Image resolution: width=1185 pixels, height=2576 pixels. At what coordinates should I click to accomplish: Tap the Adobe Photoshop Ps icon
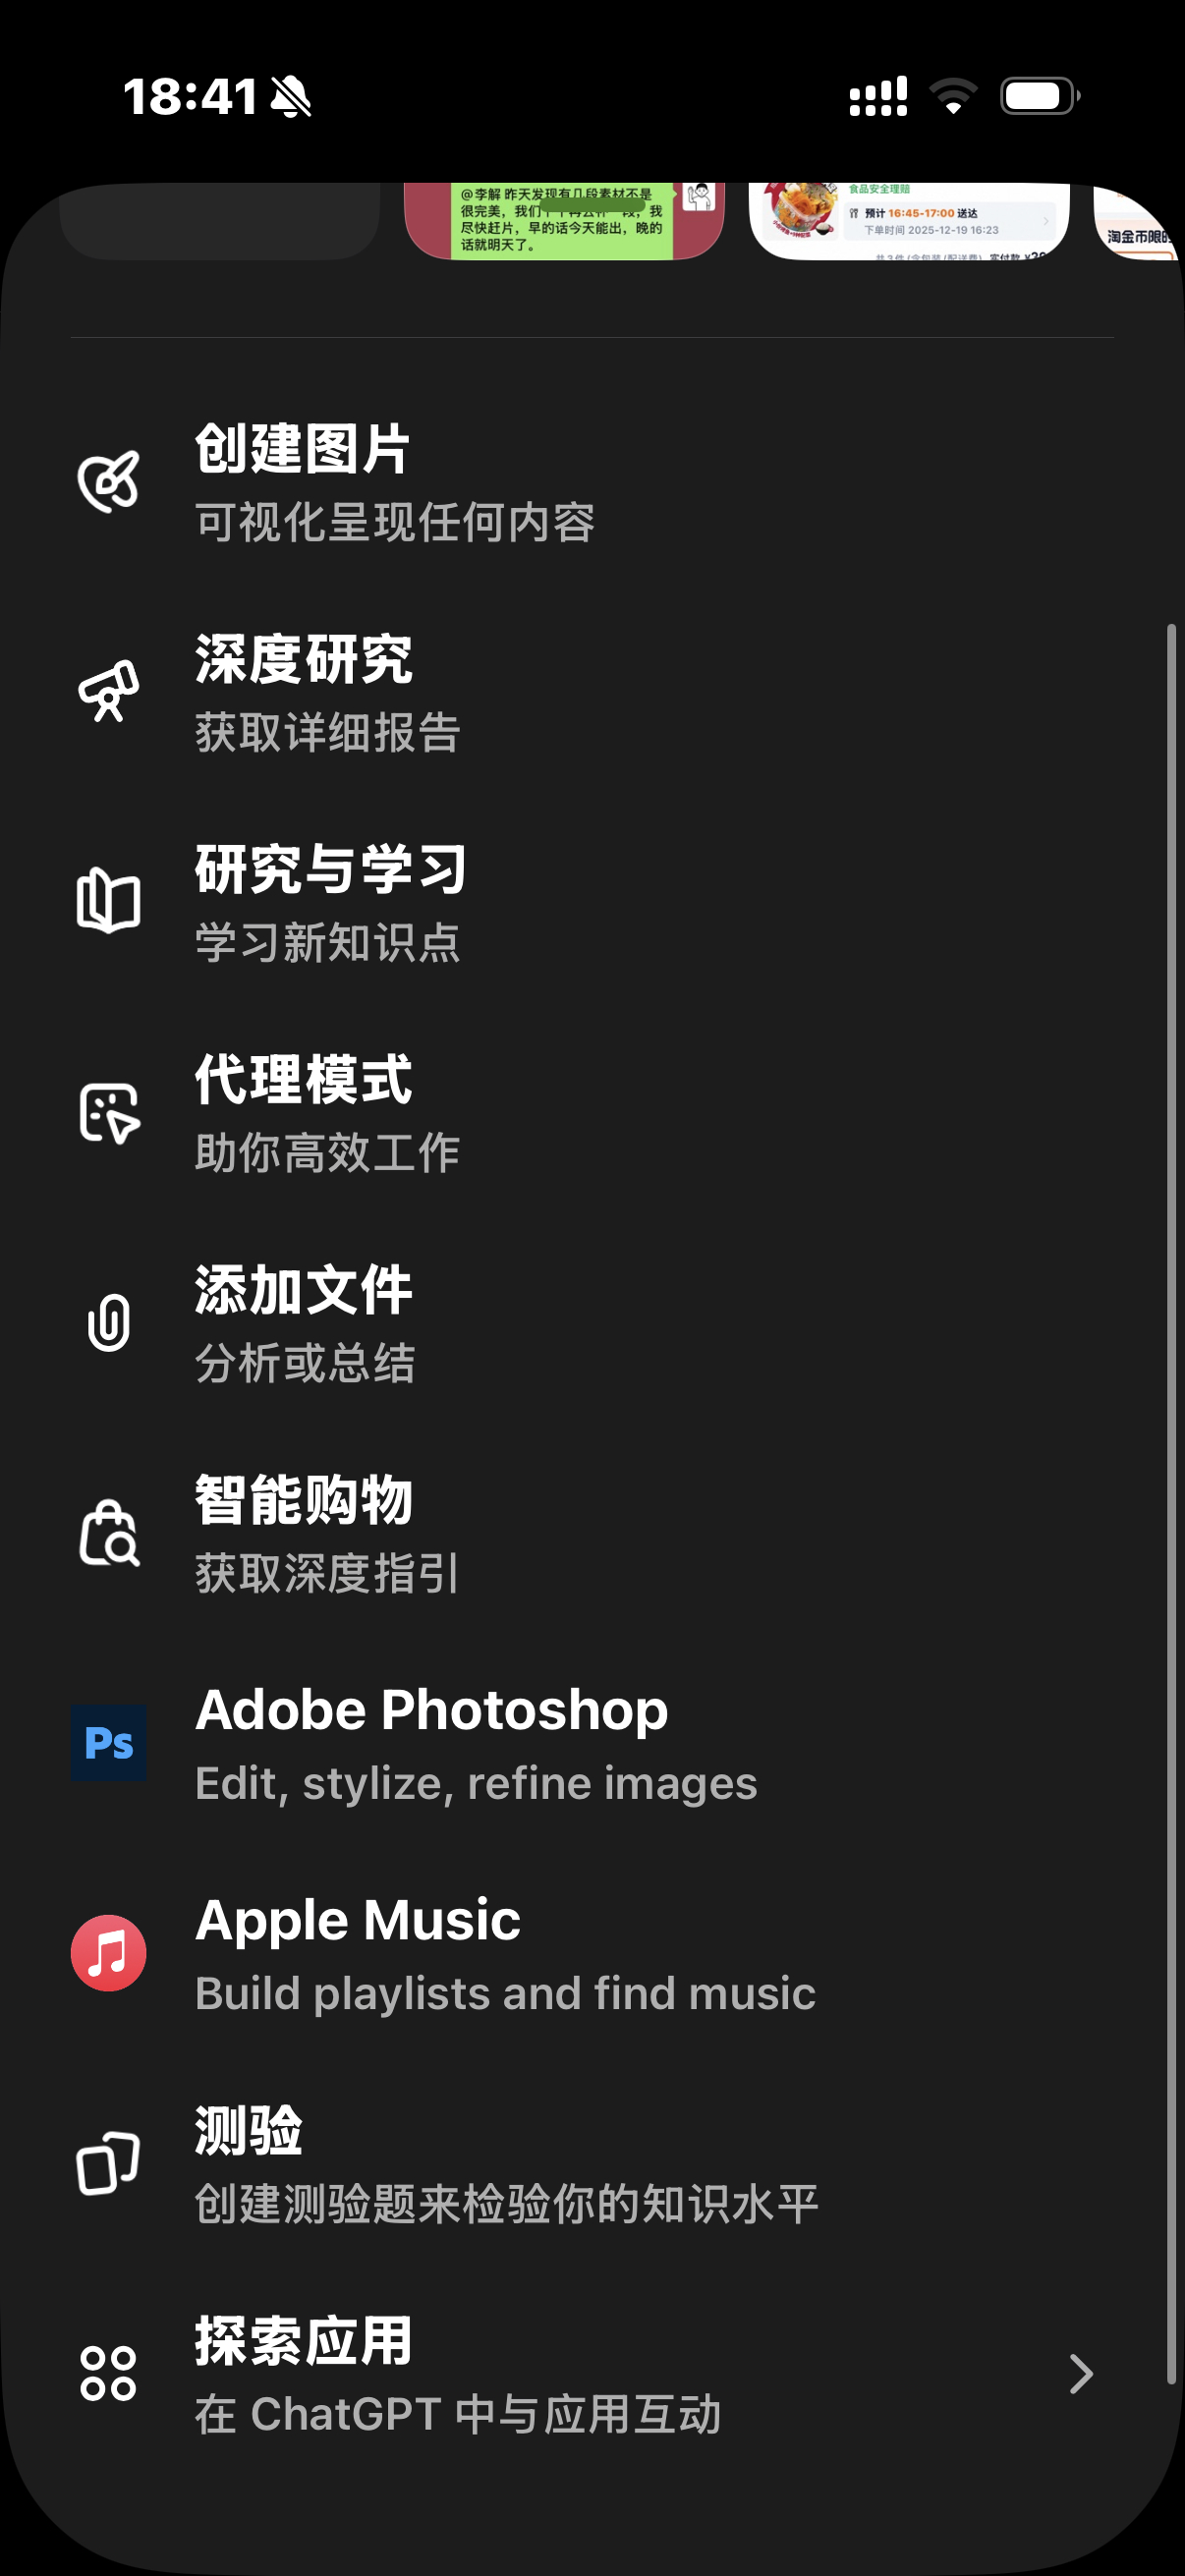click(108, 1743)
